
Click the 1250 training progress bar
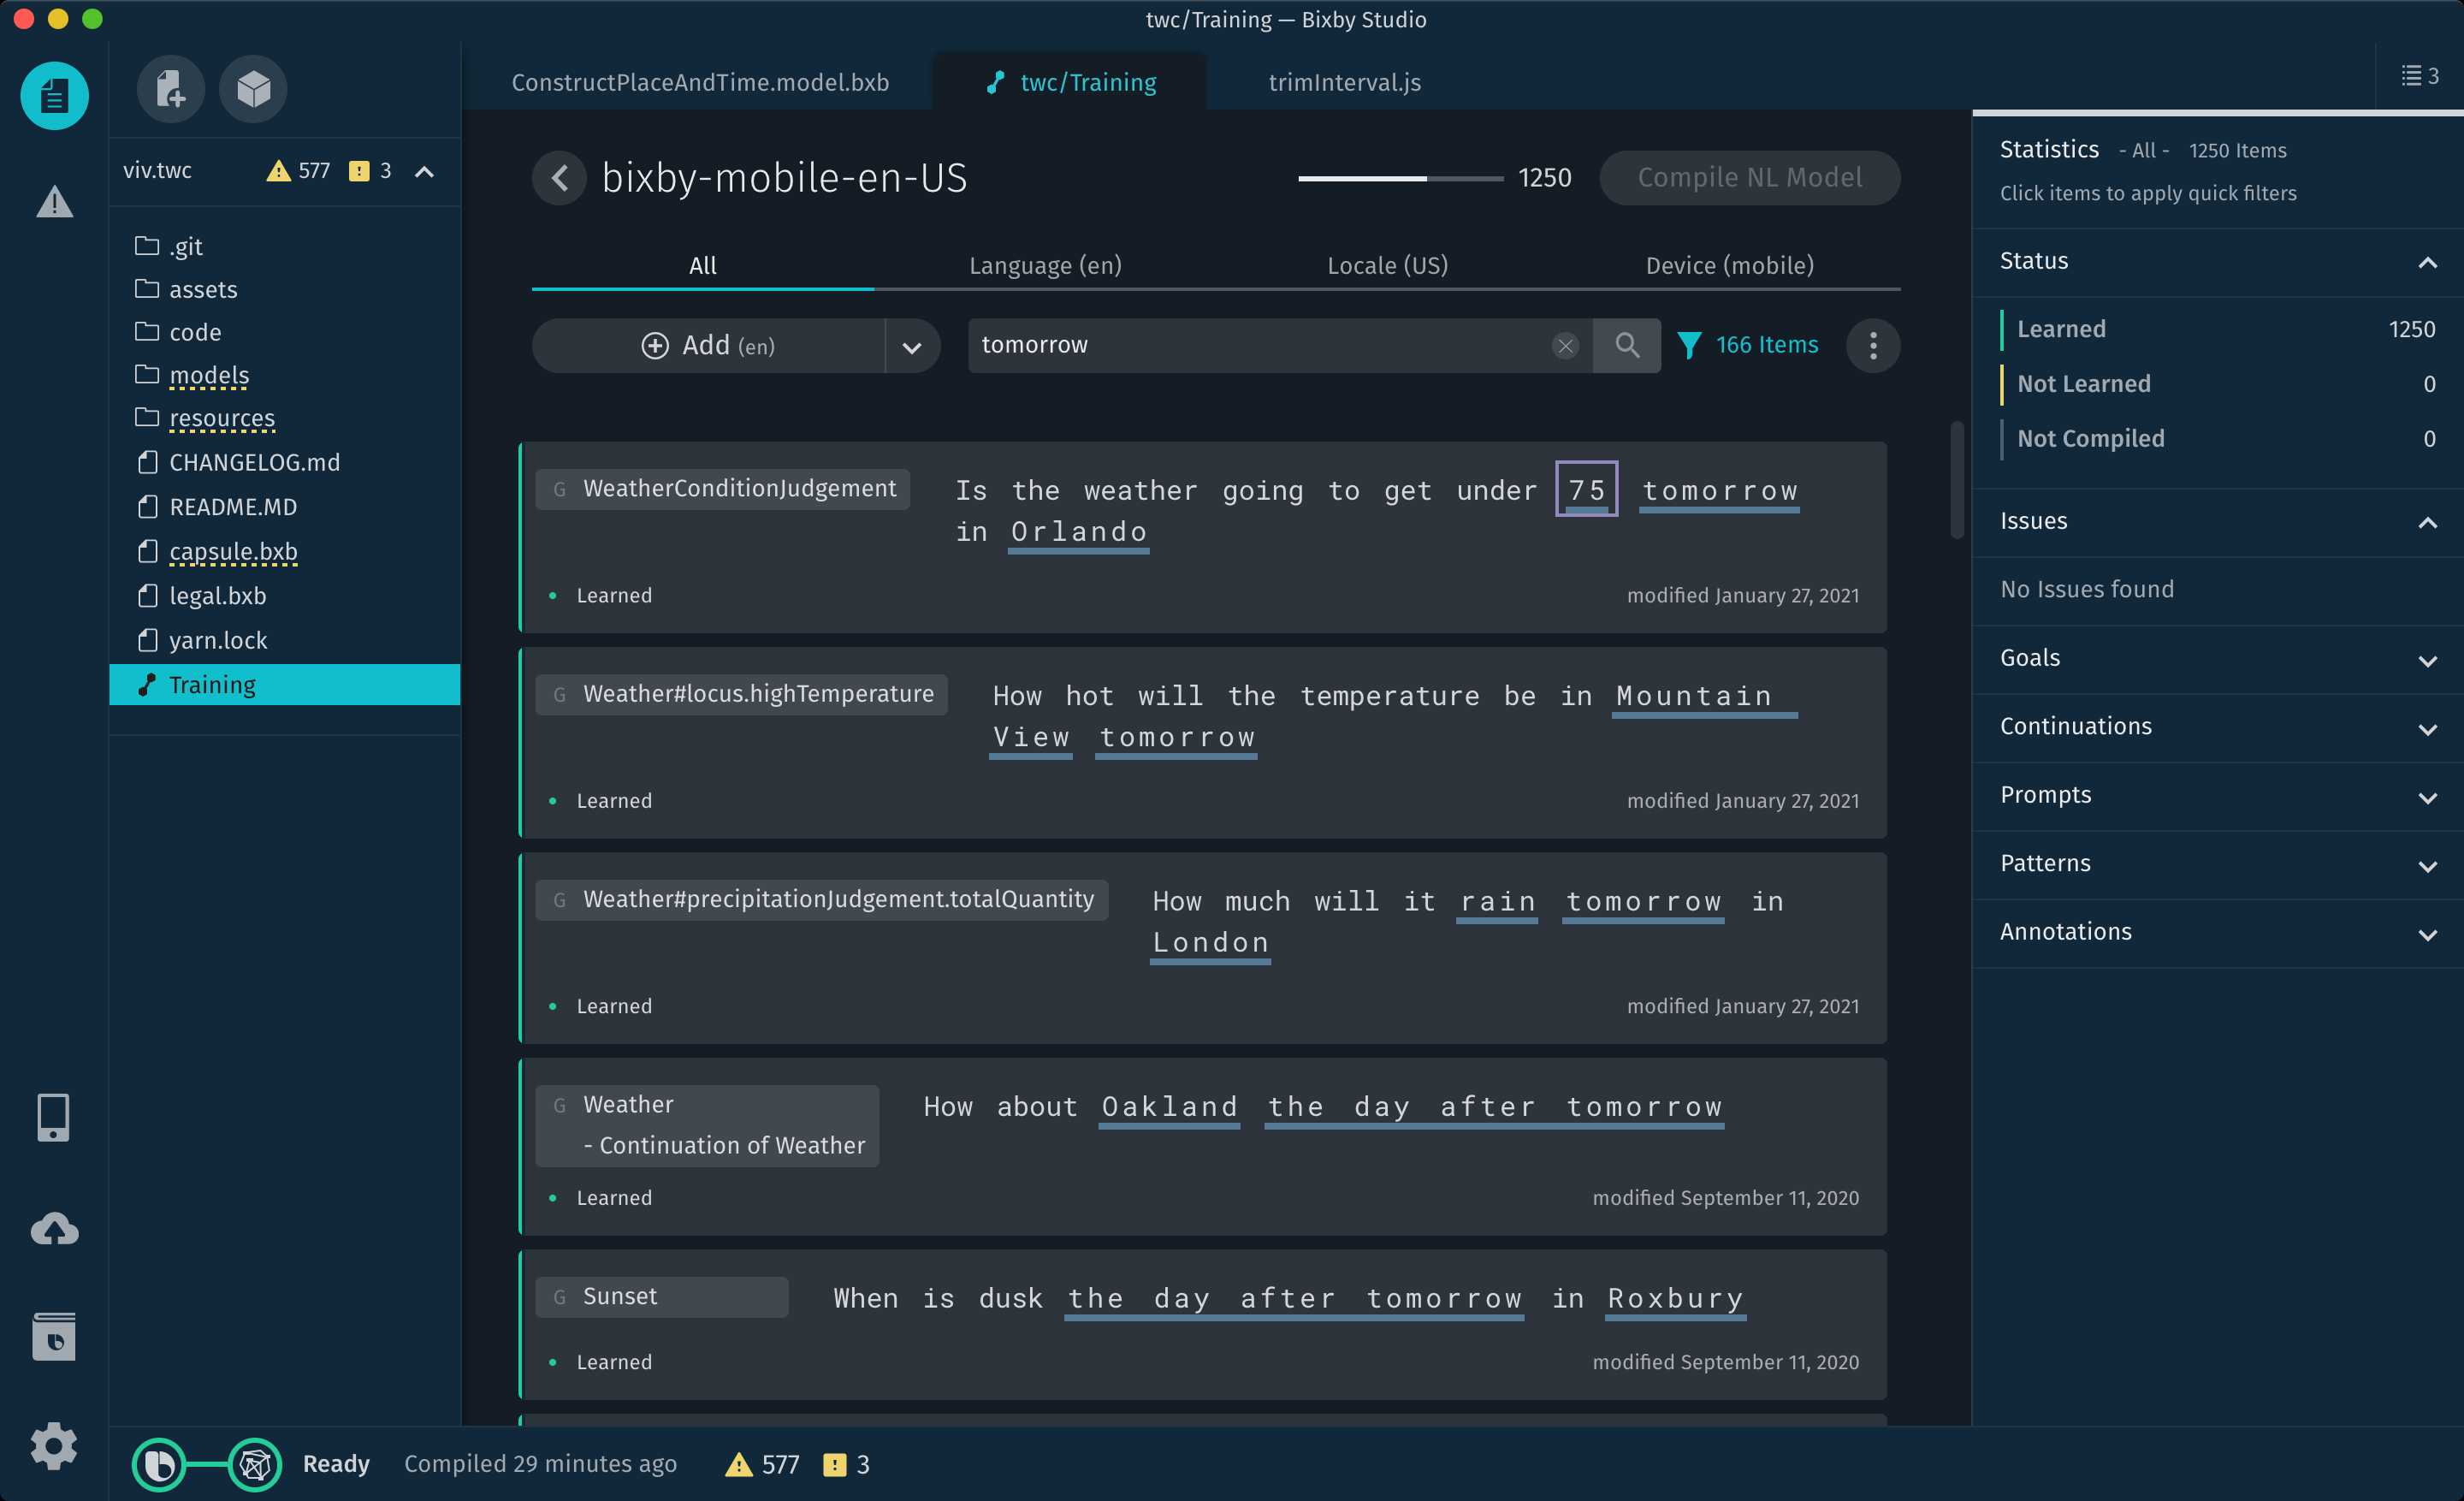pyautogui.click(x=1400, y=178)
